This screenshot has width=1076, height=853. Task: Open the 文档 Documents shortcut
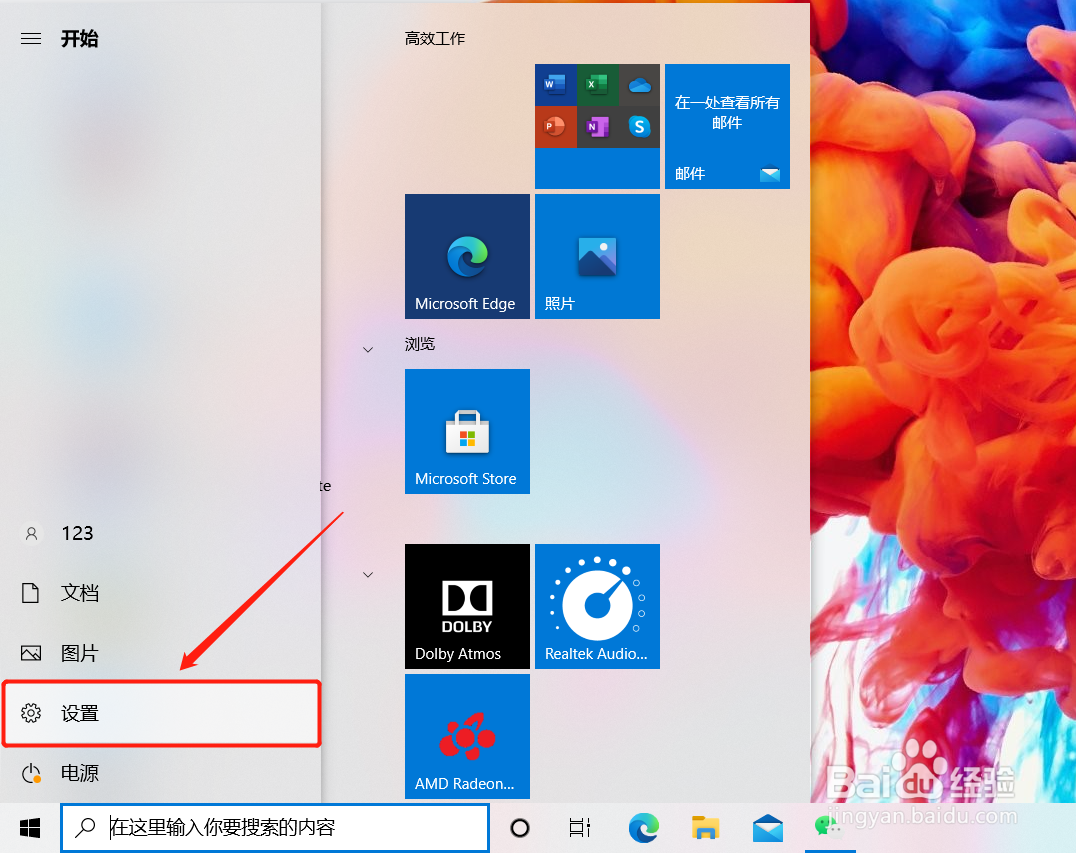80,592
